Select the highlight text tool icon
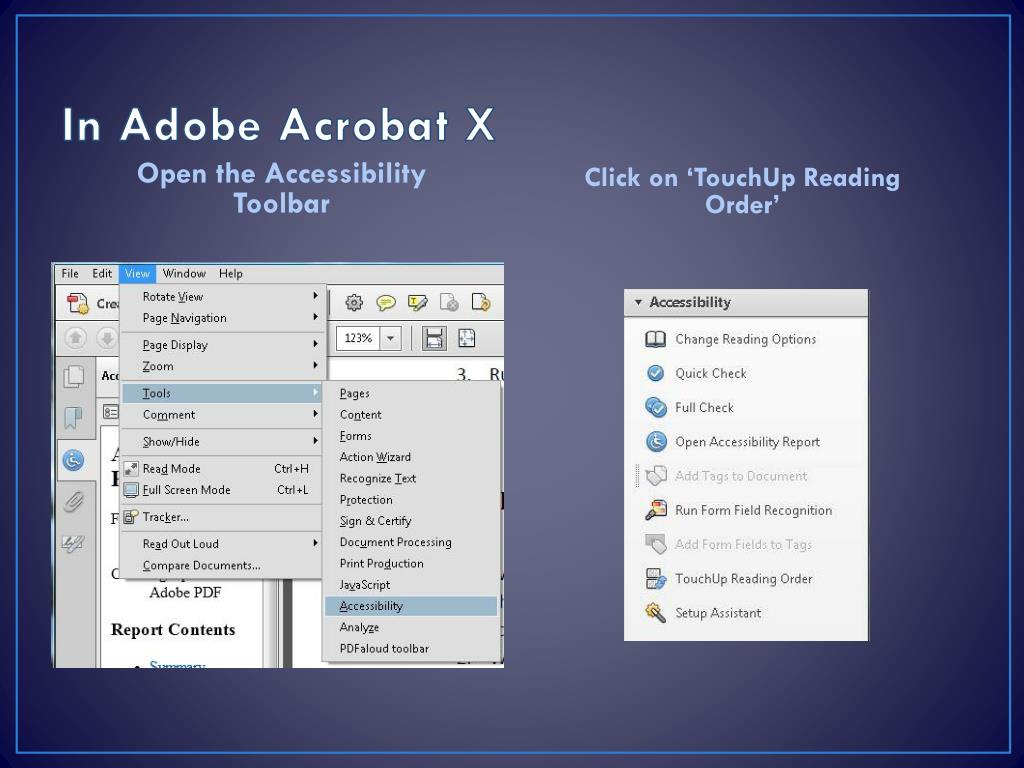1024x768 pixels. point(418,302)
